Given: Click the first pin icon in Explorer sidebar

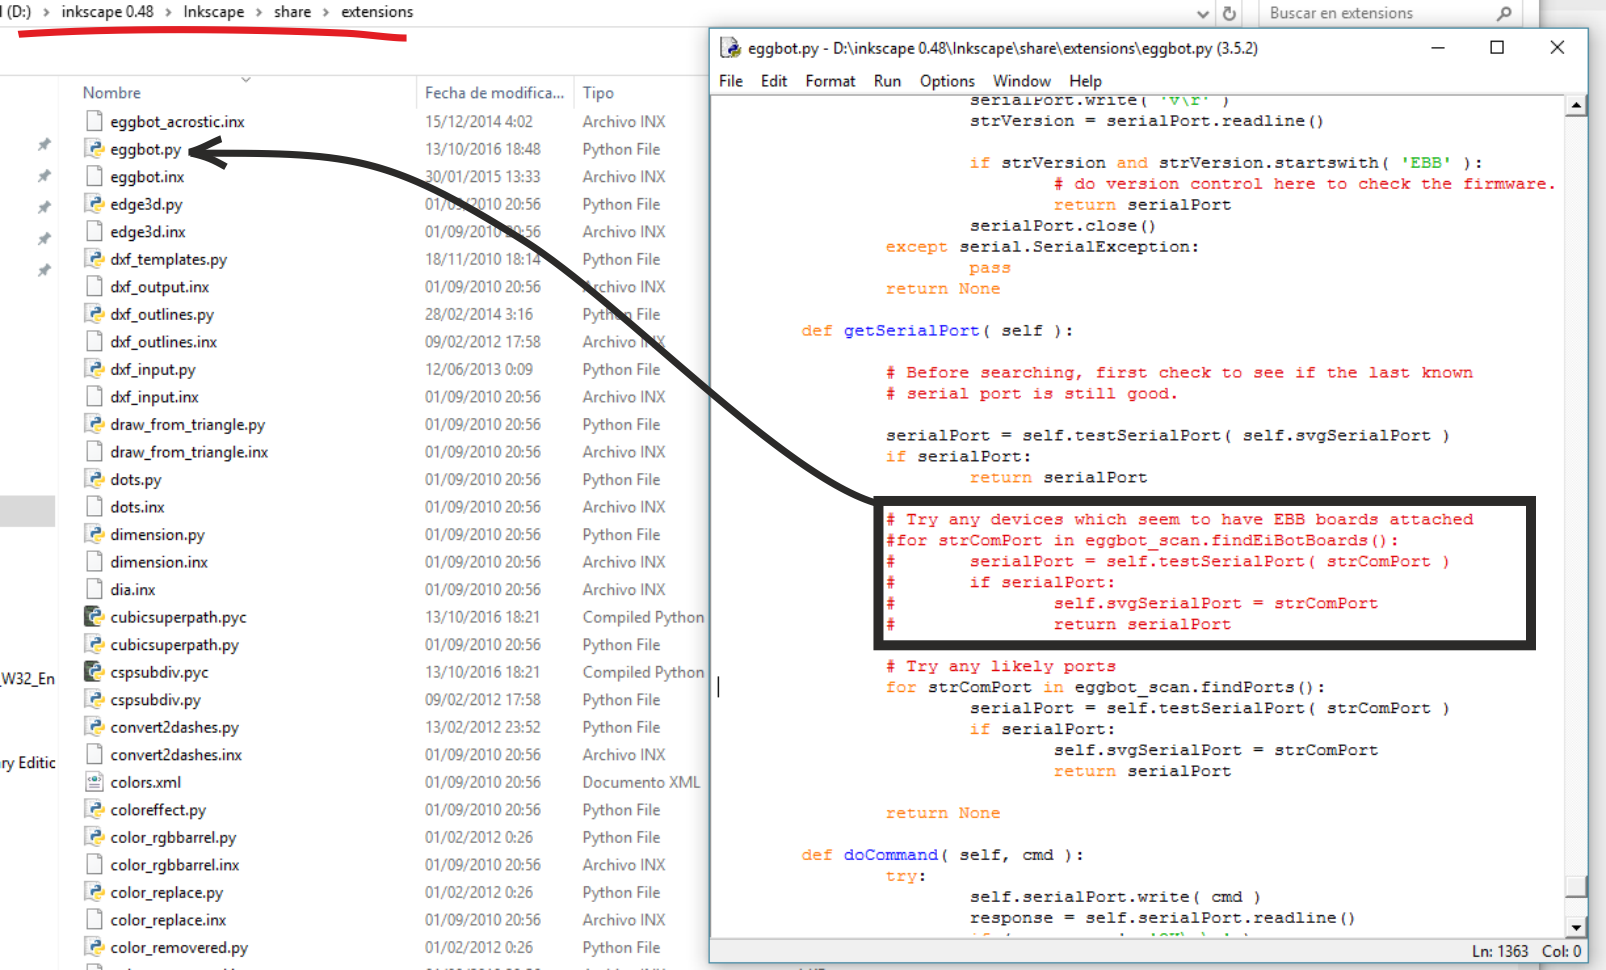Looking at the screenshot, I should tap(44, 145).
